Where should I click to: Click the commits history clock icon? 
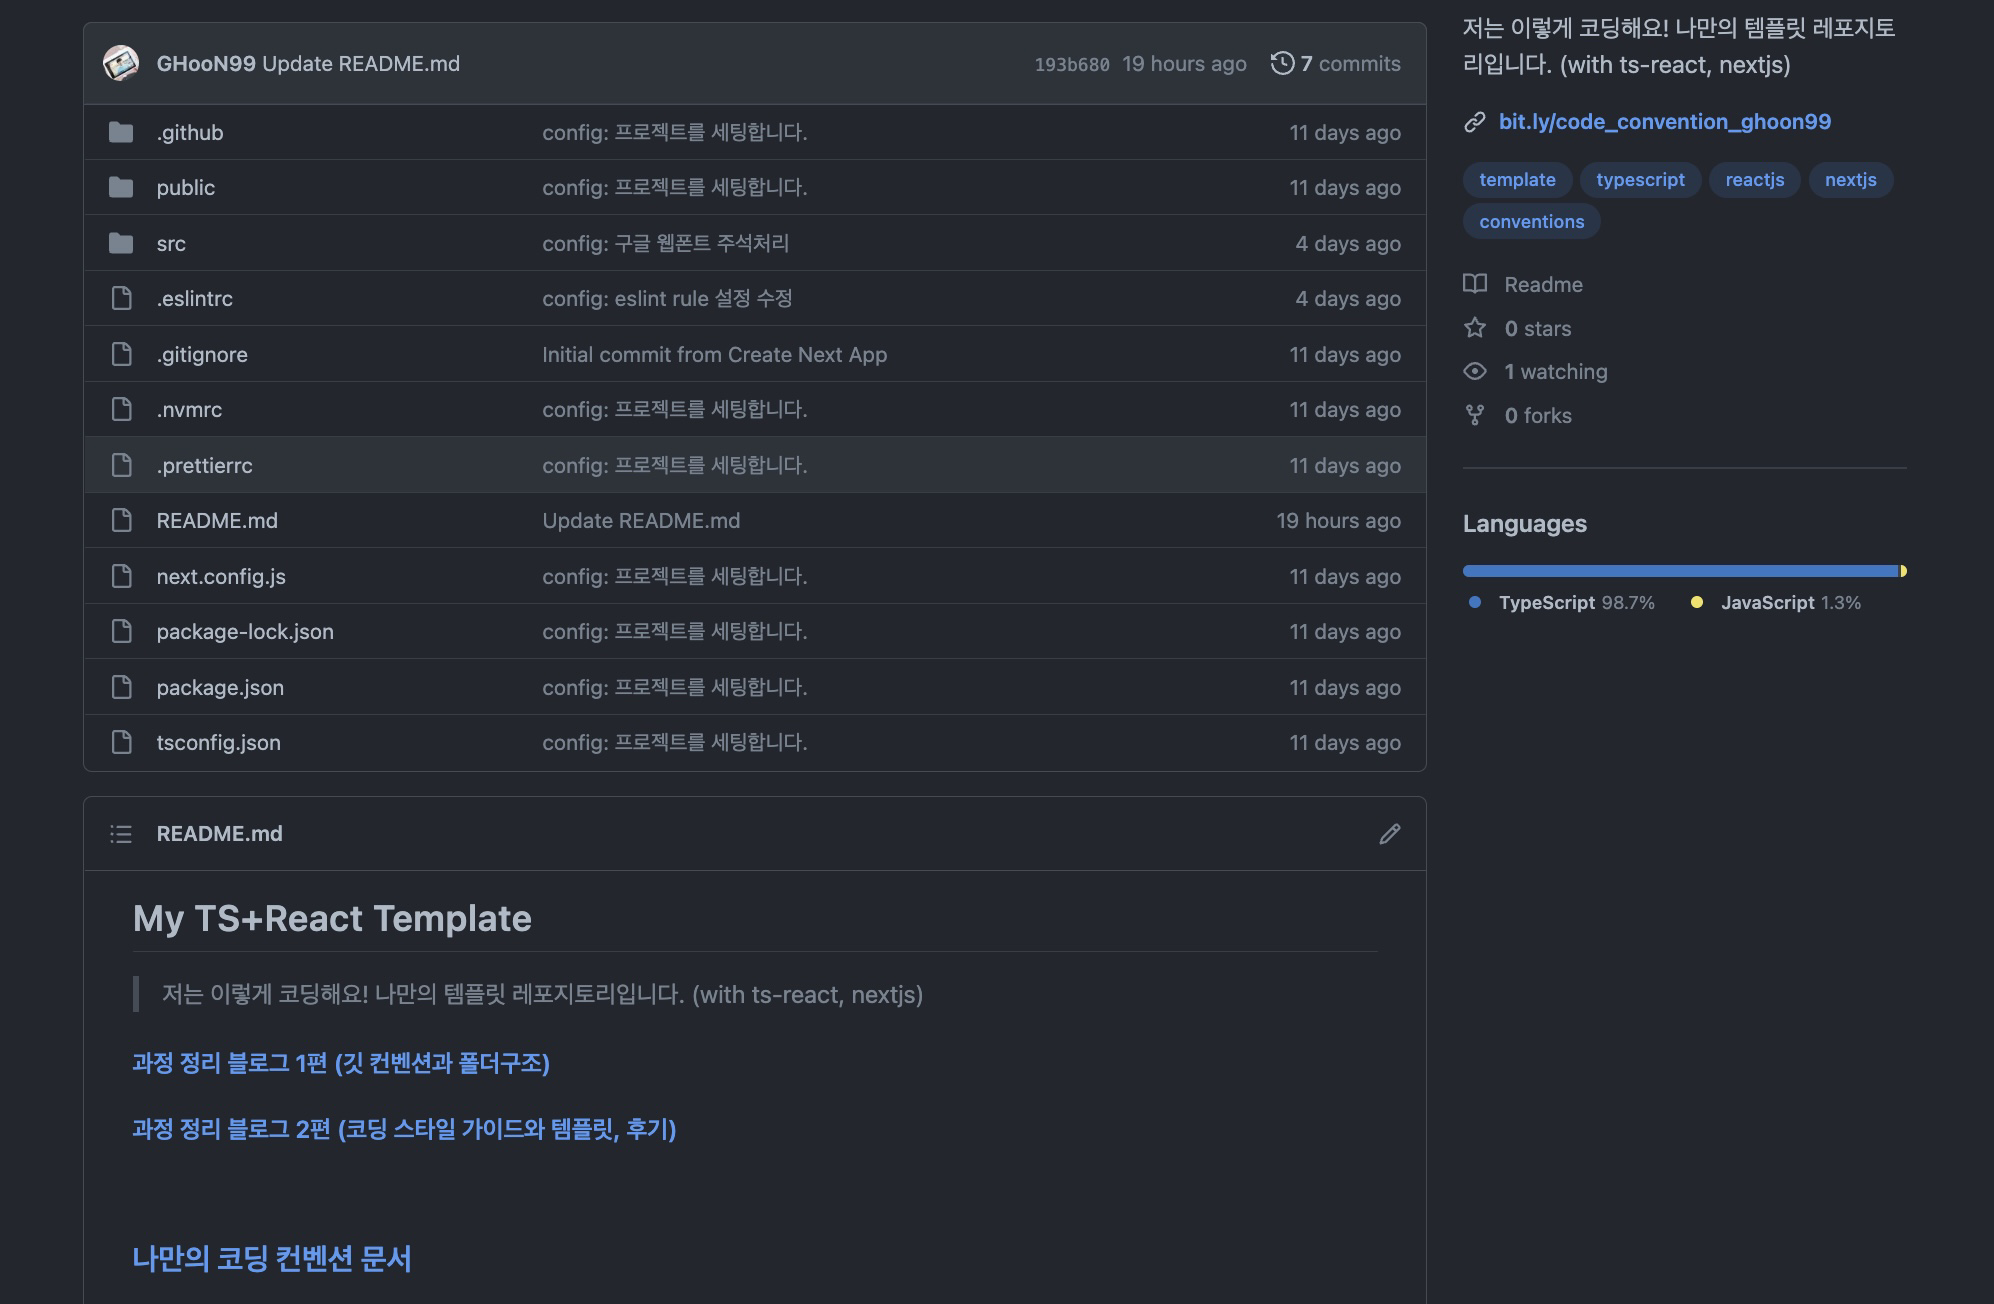pos(1282,63)
